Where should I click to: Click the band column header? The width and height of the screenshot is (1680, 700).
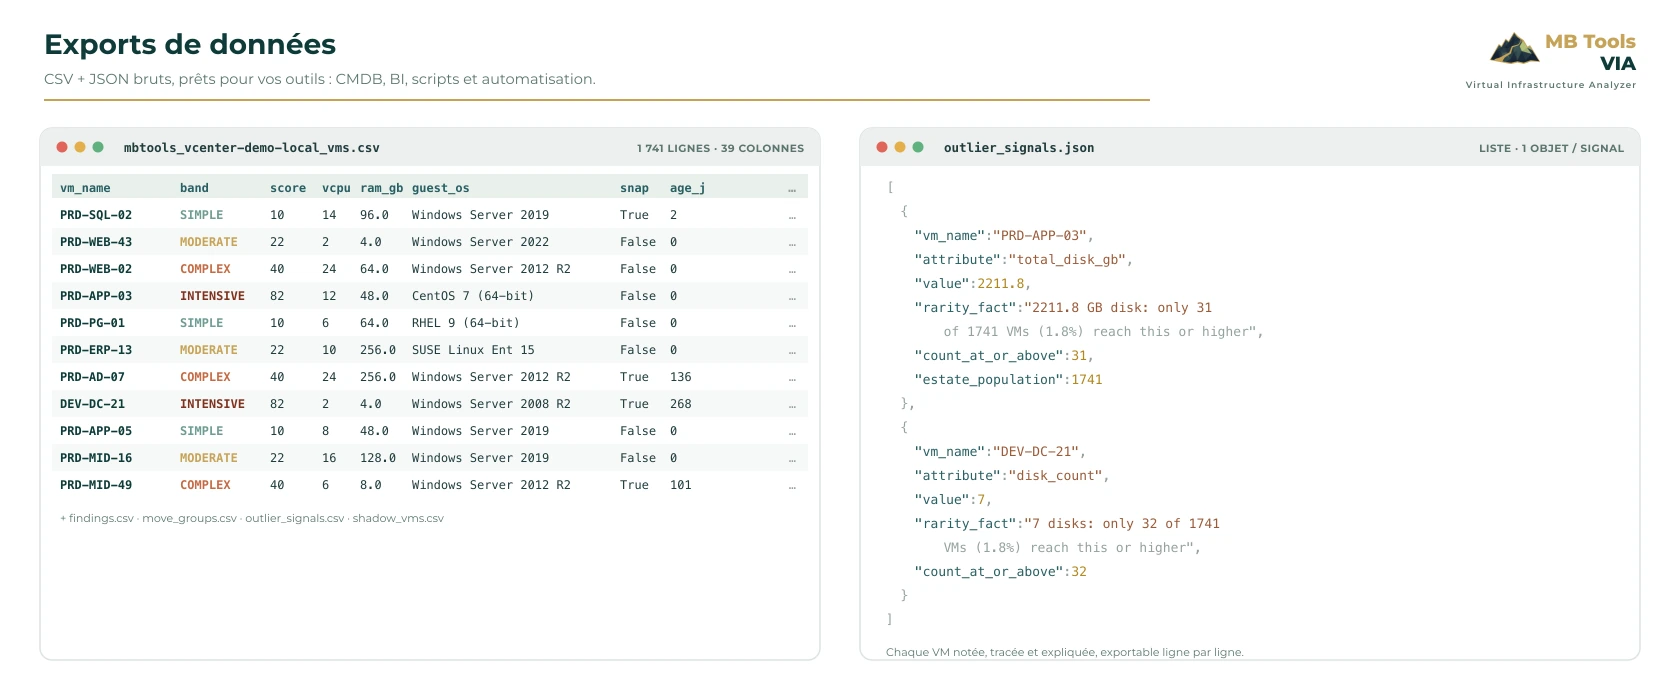click(x=194, y=188)
